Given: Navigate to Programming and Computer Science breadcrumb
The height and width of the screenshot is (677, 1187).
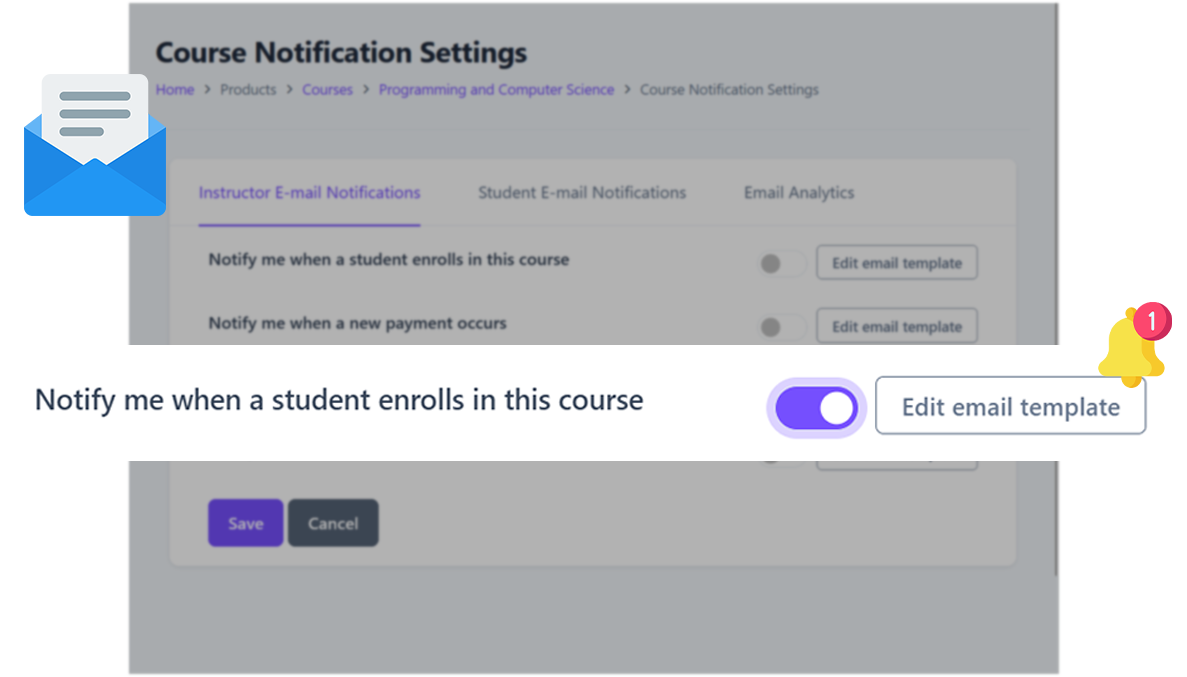Looking at the screenshot, I should click(x=496, y=90).
